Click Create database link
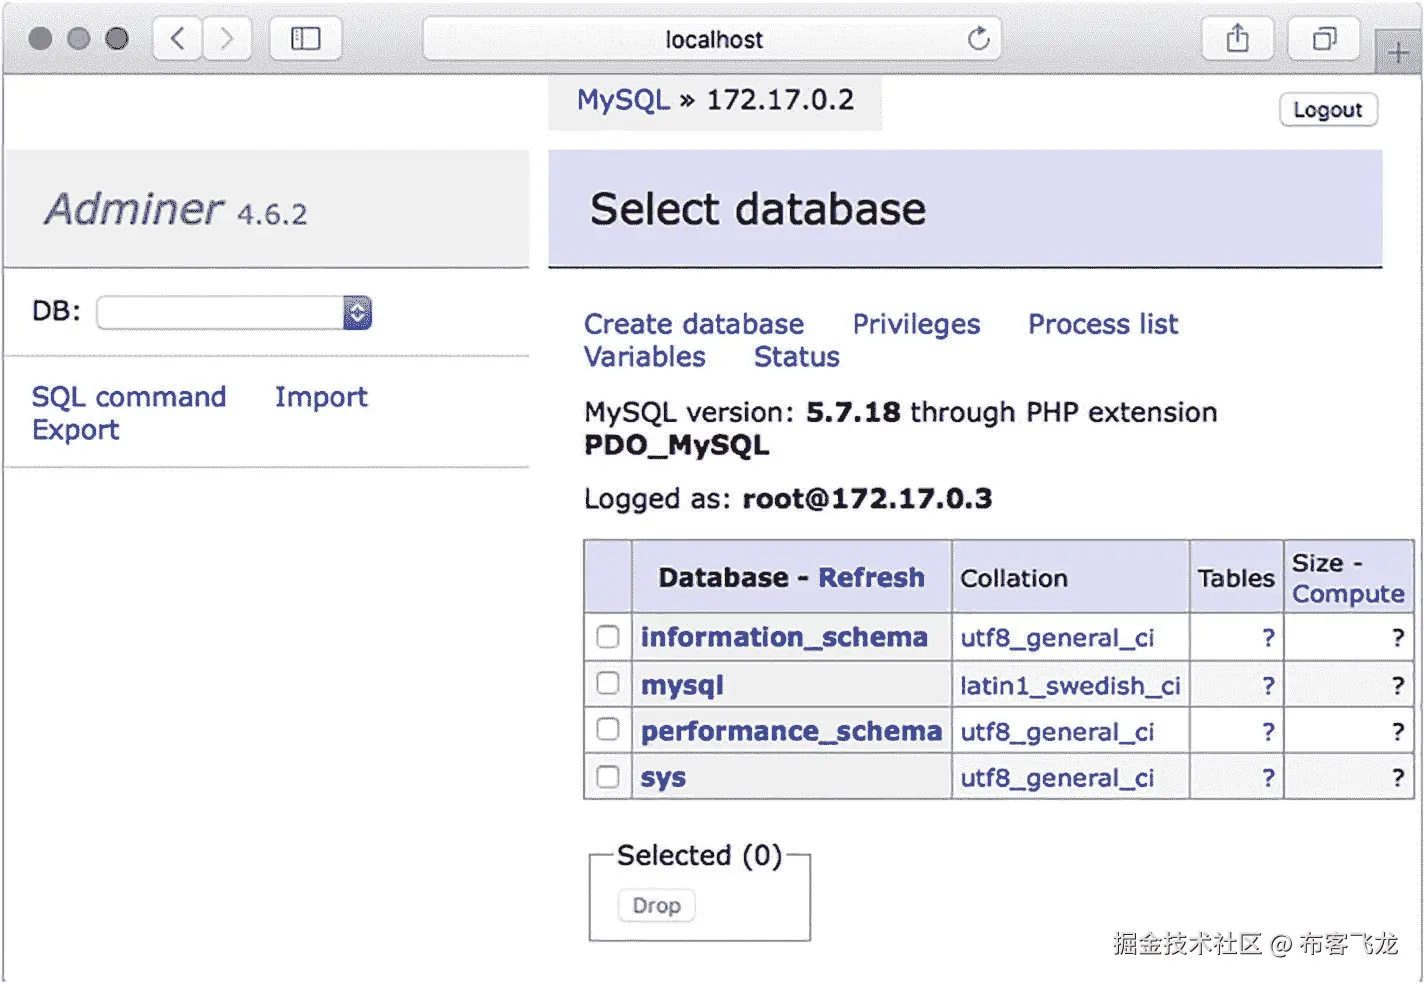The height and width of the screenshot is (984, 1425). tap(694, 324)
